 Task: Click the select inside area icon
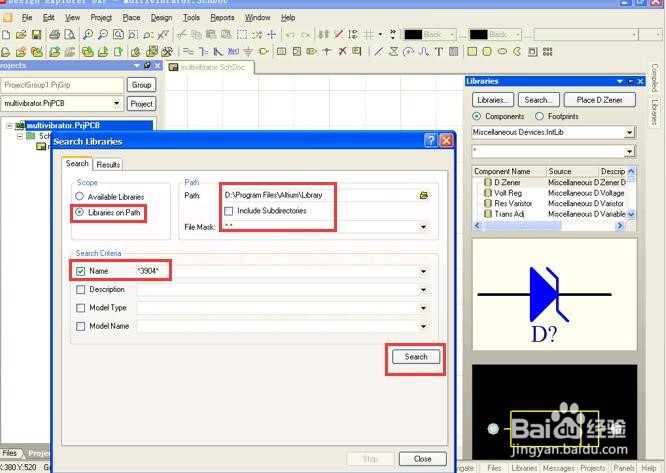coord(242,34)
